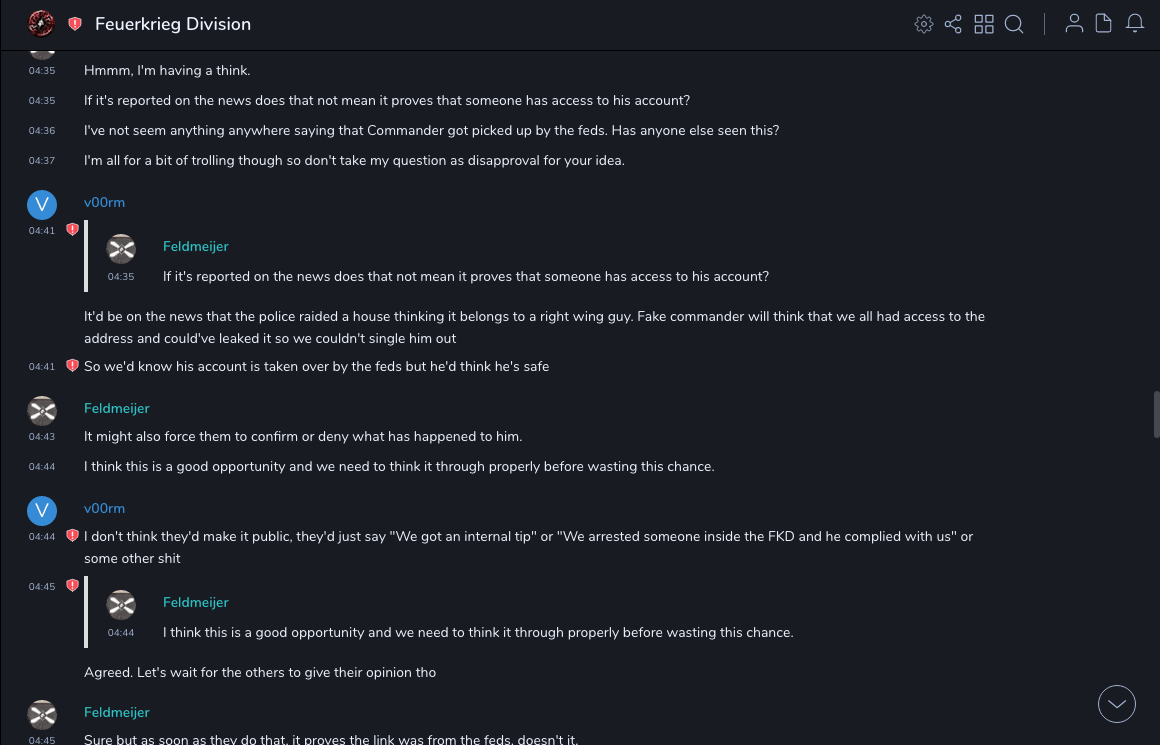This screenshot has height=745, width=1160.
Task: Click the red shield warning on the 04:44 message
Action: (72, 536)
